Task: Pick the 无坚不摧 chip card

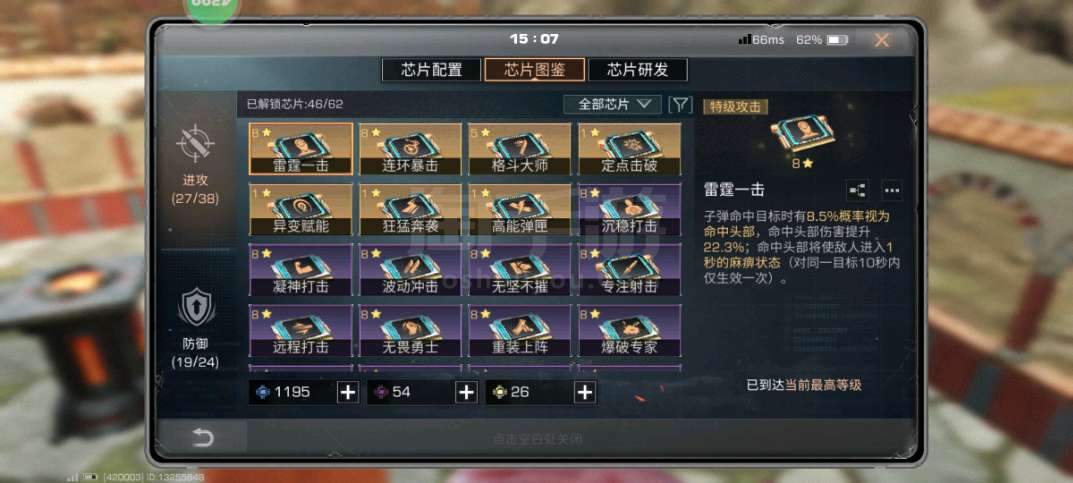Action: tap(520, 270)
